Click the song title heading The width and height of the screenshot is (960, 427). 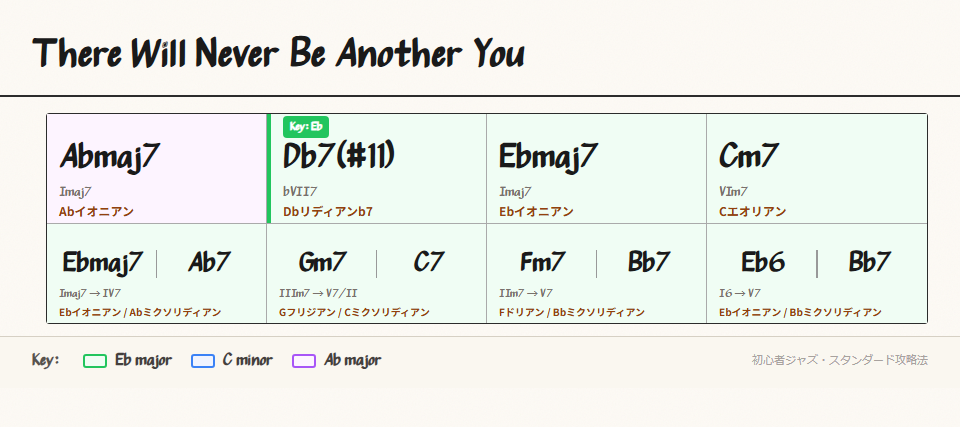278,53
